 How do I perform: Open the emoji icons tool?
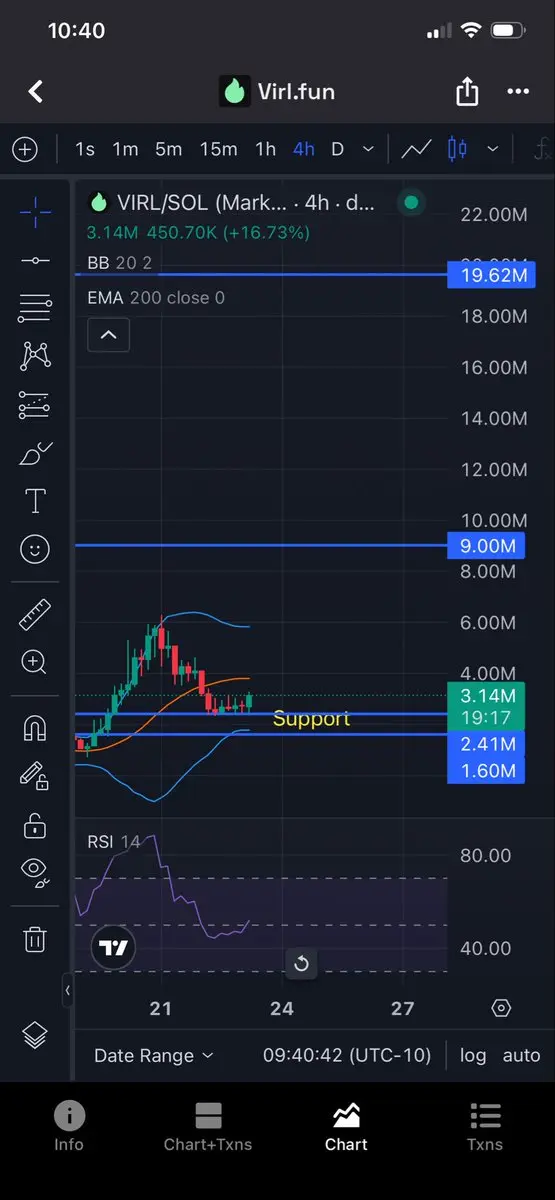[x=35, y=549]
